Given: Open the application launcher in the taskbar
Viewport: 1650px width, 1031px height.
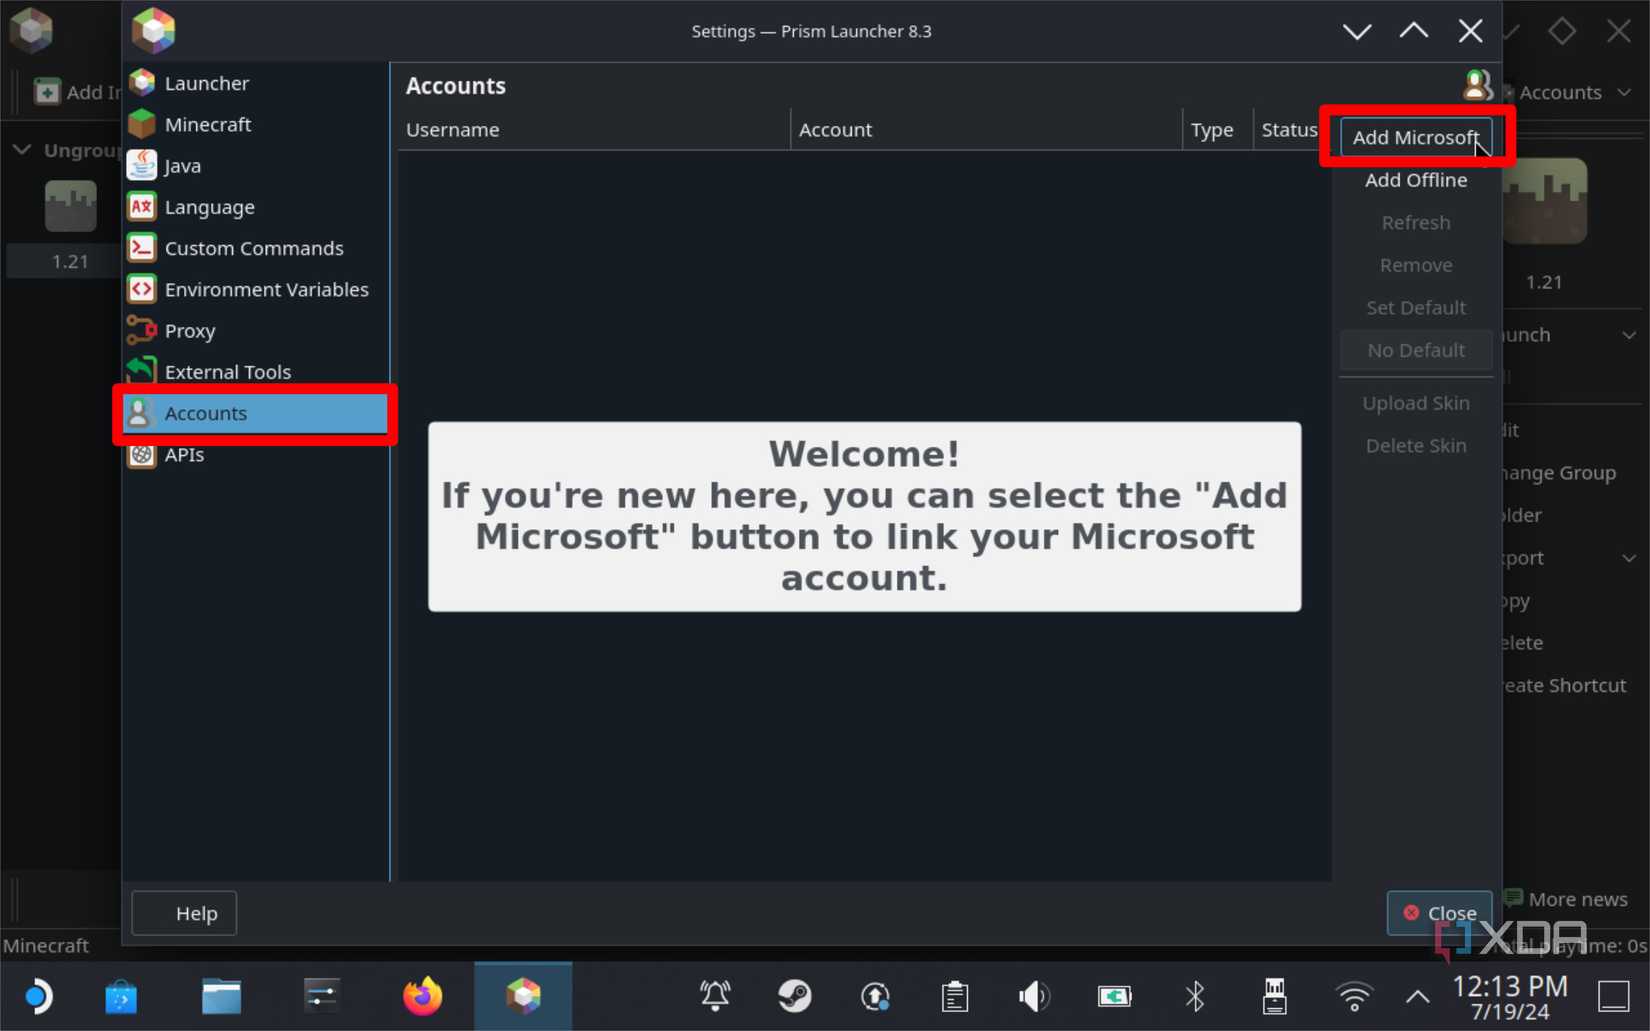Looking at the screenshot, I should [x=38, y=996].
